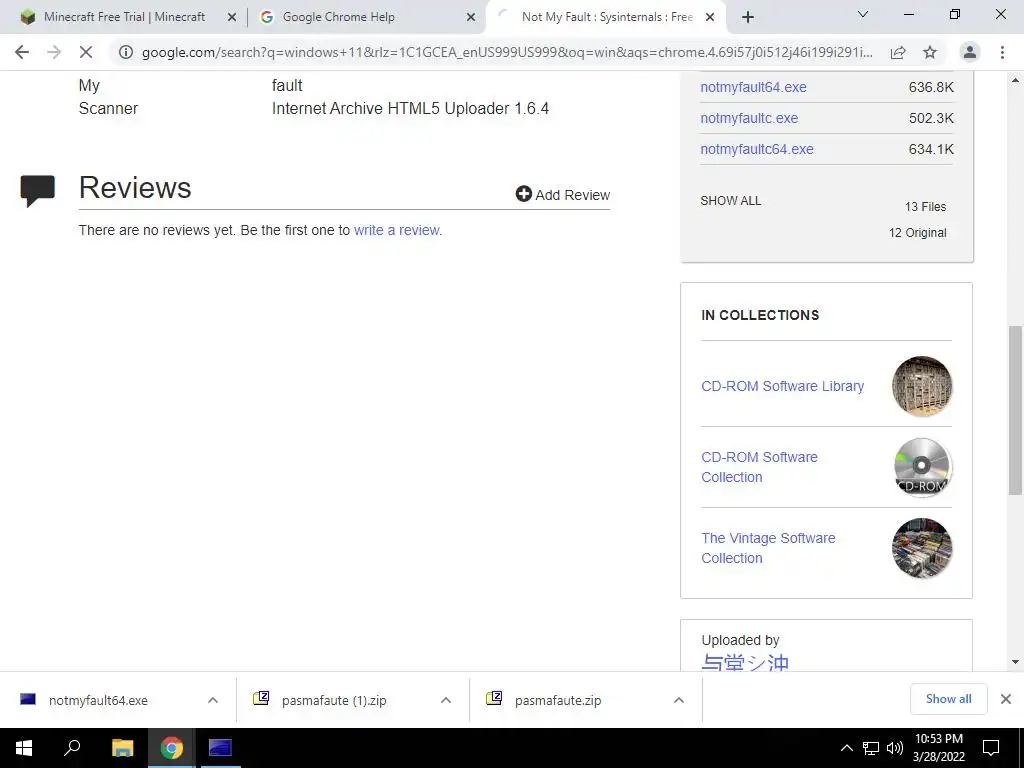Open The Vintage Software Collection link
Image resolution: width=1024 pixels, height=768 pixels.
coord(768,548)
